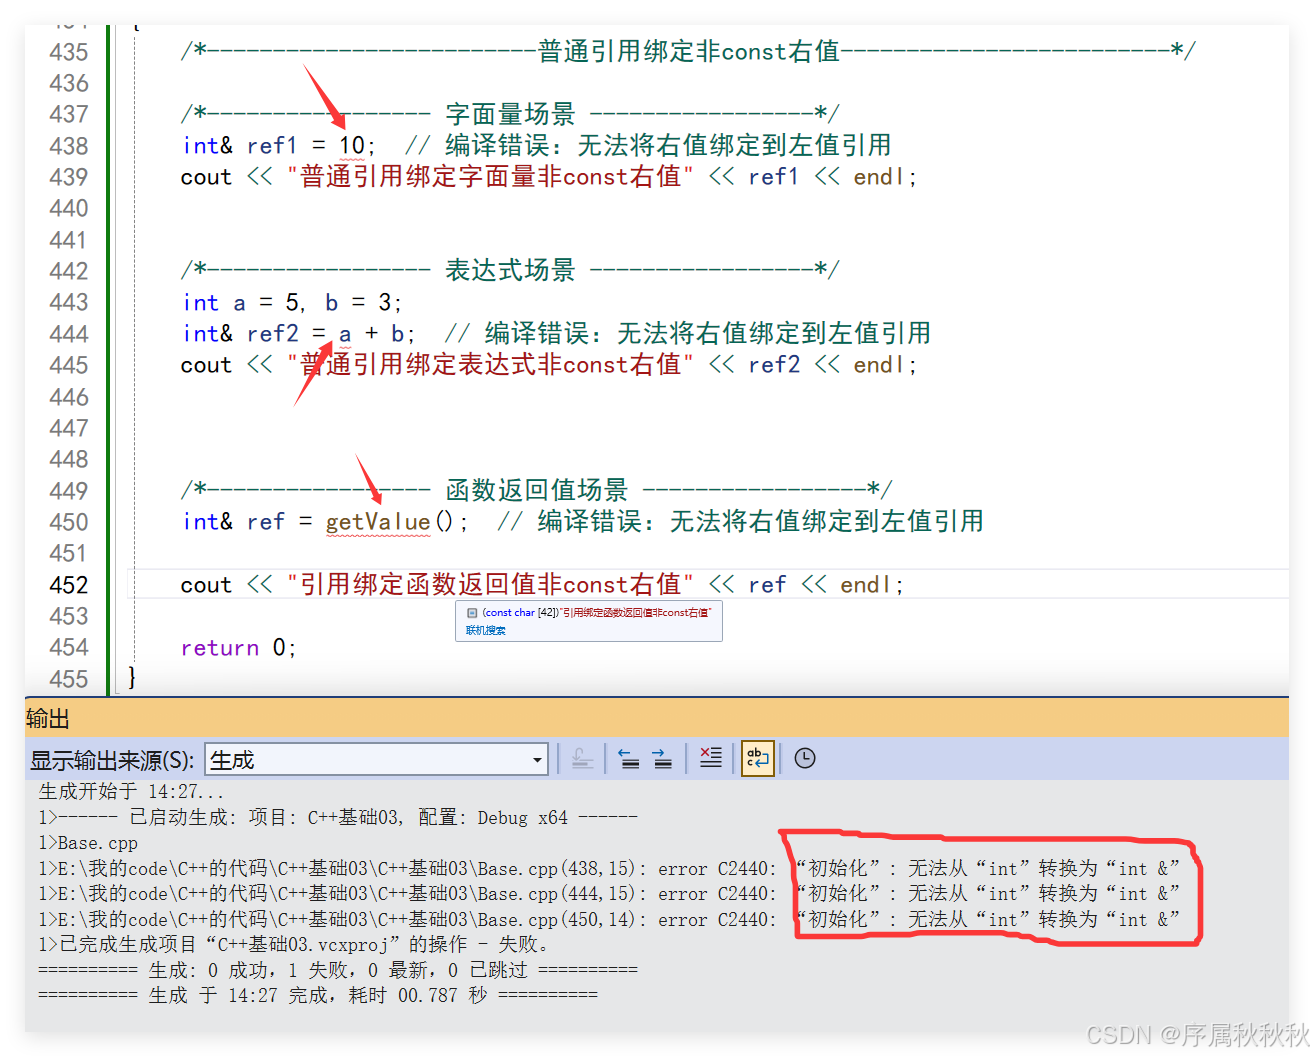Click line number 452 in gutter

click(x=69, y=585)
